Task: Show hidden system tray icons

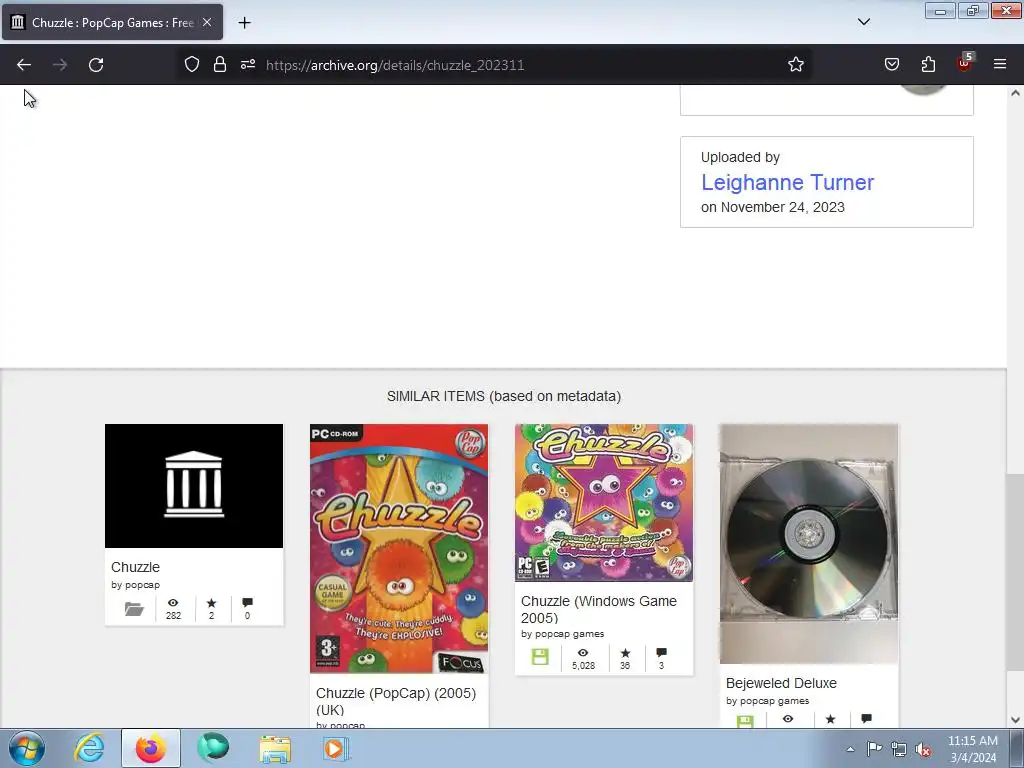Action: (x=850, y=749)
